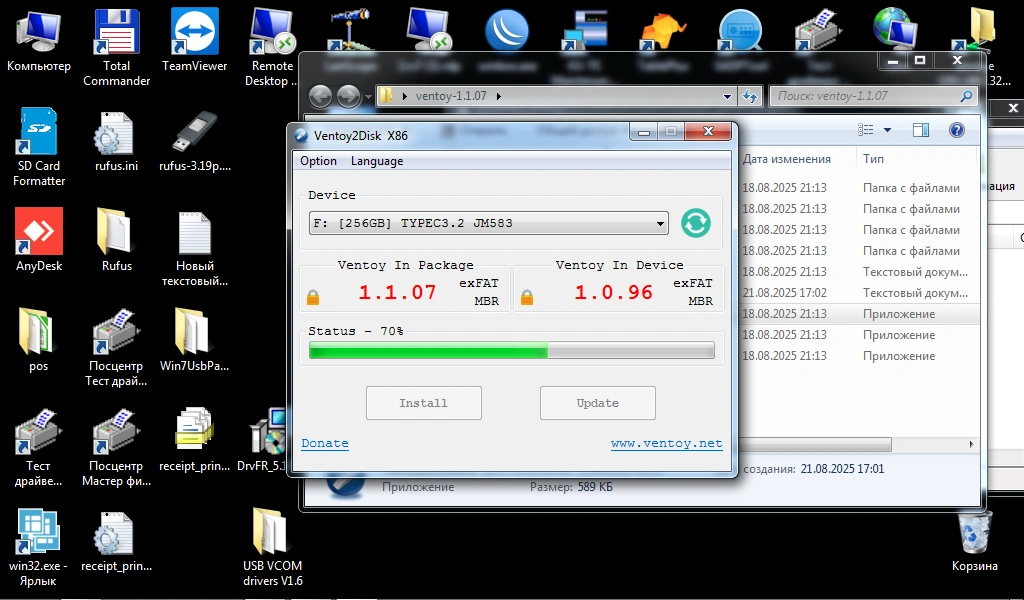This screenshot has height=600, width=1024.
Task: Sort by the Тип column header
Action: coord(873,159)
